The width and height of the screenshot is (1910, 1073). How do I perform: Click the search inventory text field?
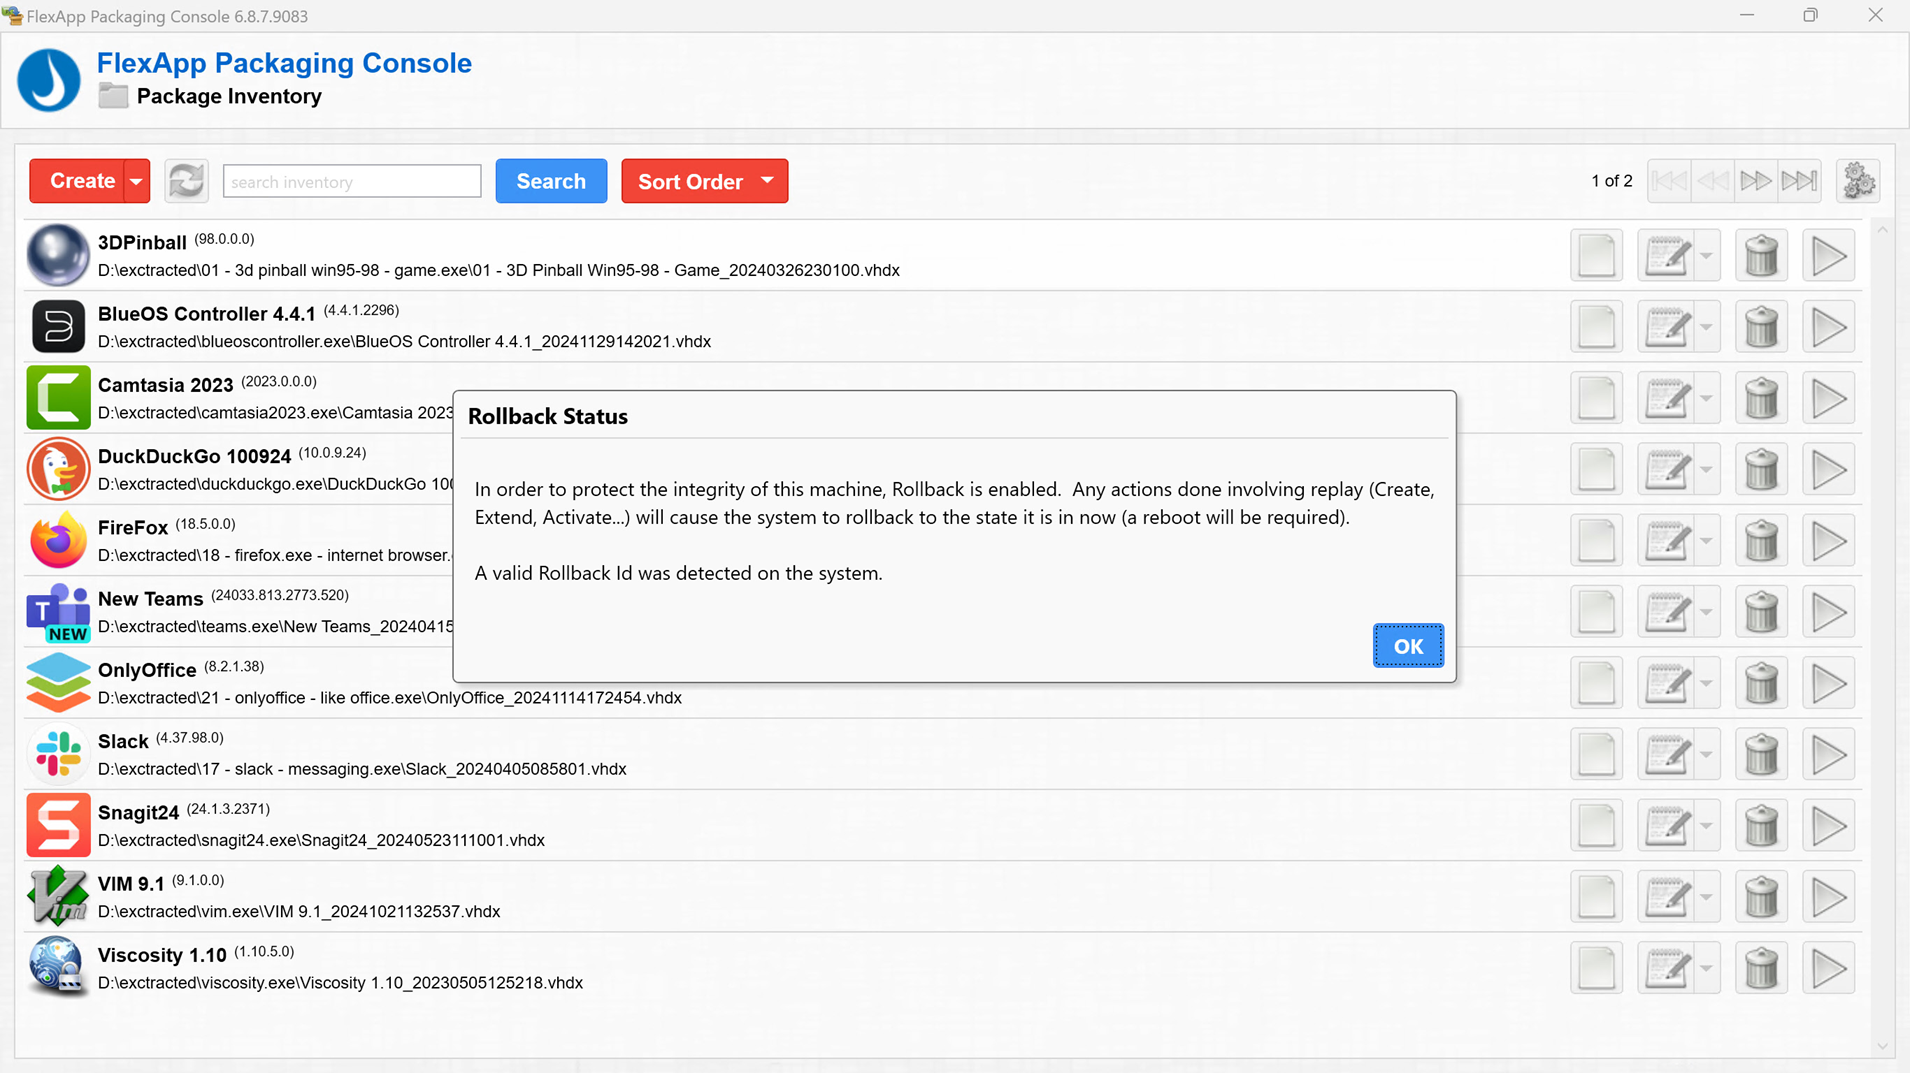pyautogui.click(x=352, y=181)
